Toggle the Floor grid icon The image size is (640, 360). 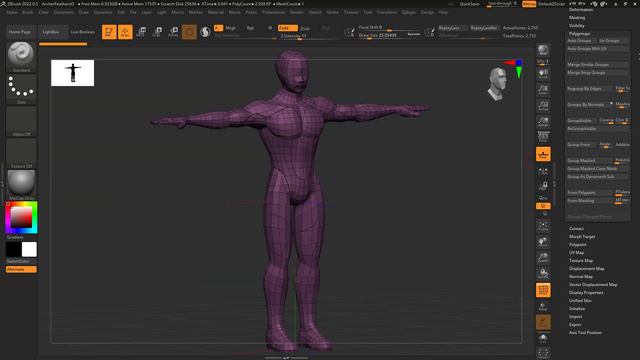(543, 154)
